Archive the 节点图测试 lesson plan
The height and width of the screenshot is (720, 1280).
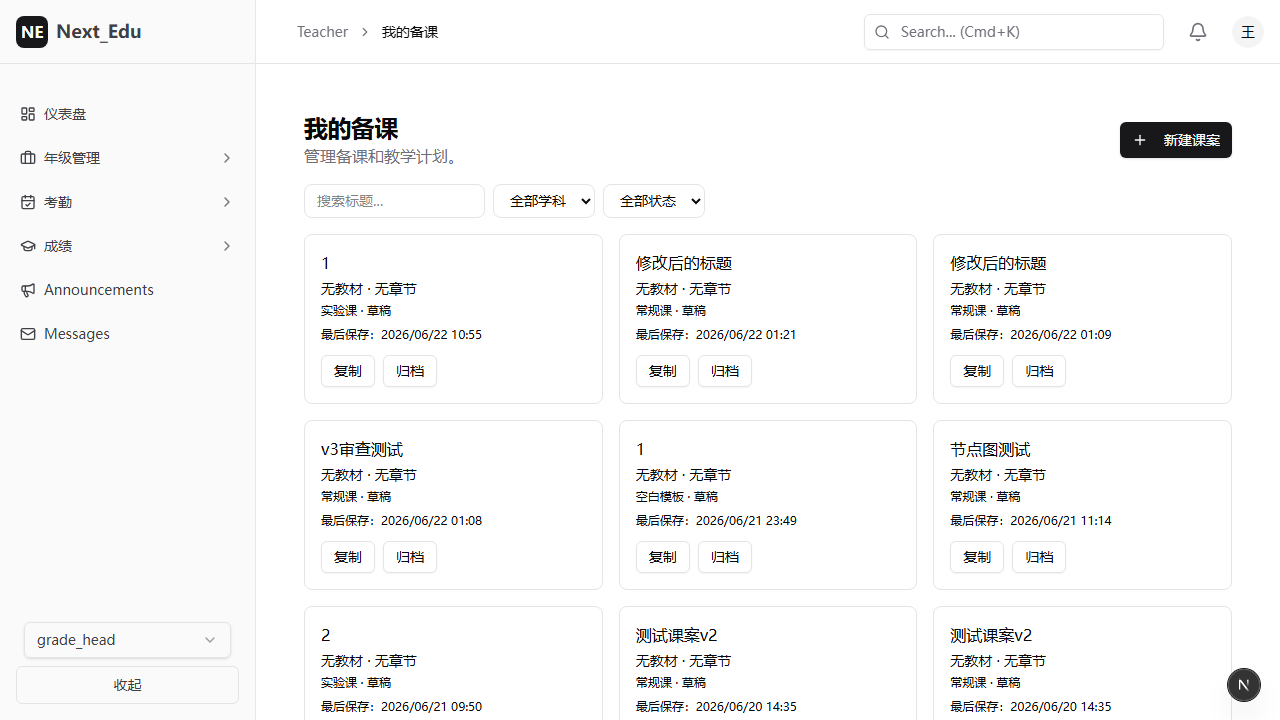point(1039,557)
